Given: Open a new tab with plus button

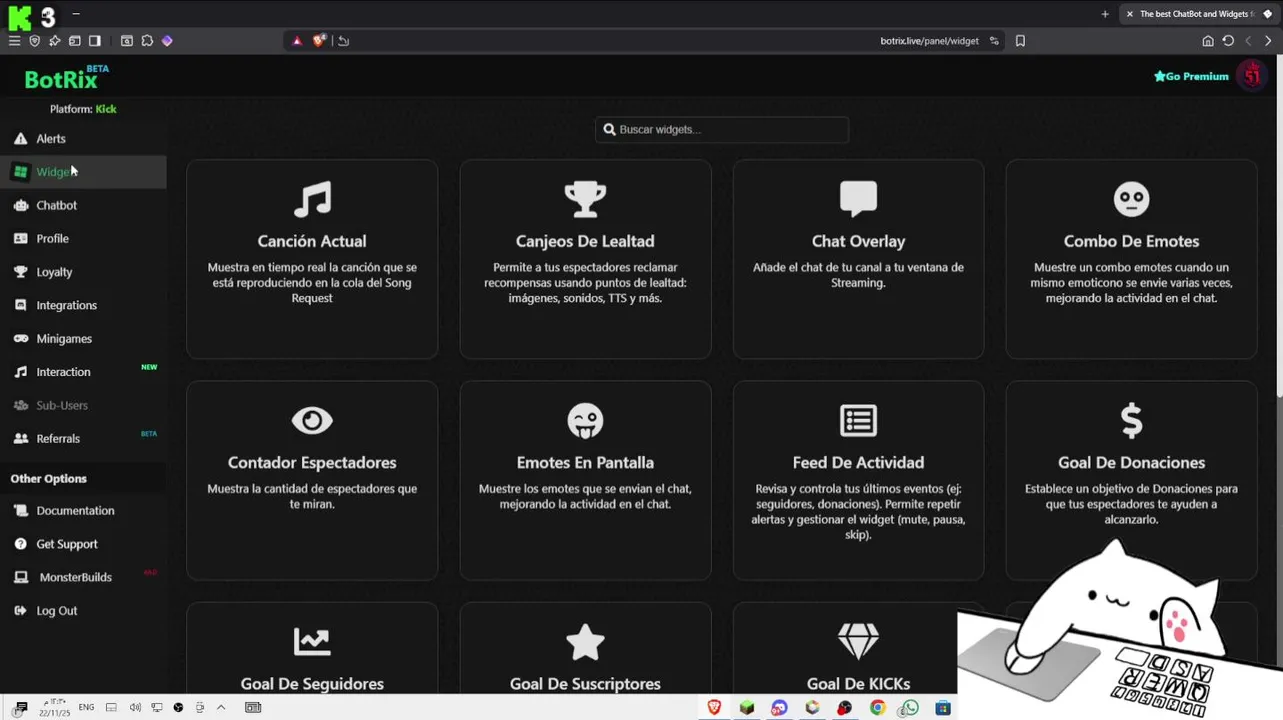Looking at the screenshot, I should click(1105, 14).
